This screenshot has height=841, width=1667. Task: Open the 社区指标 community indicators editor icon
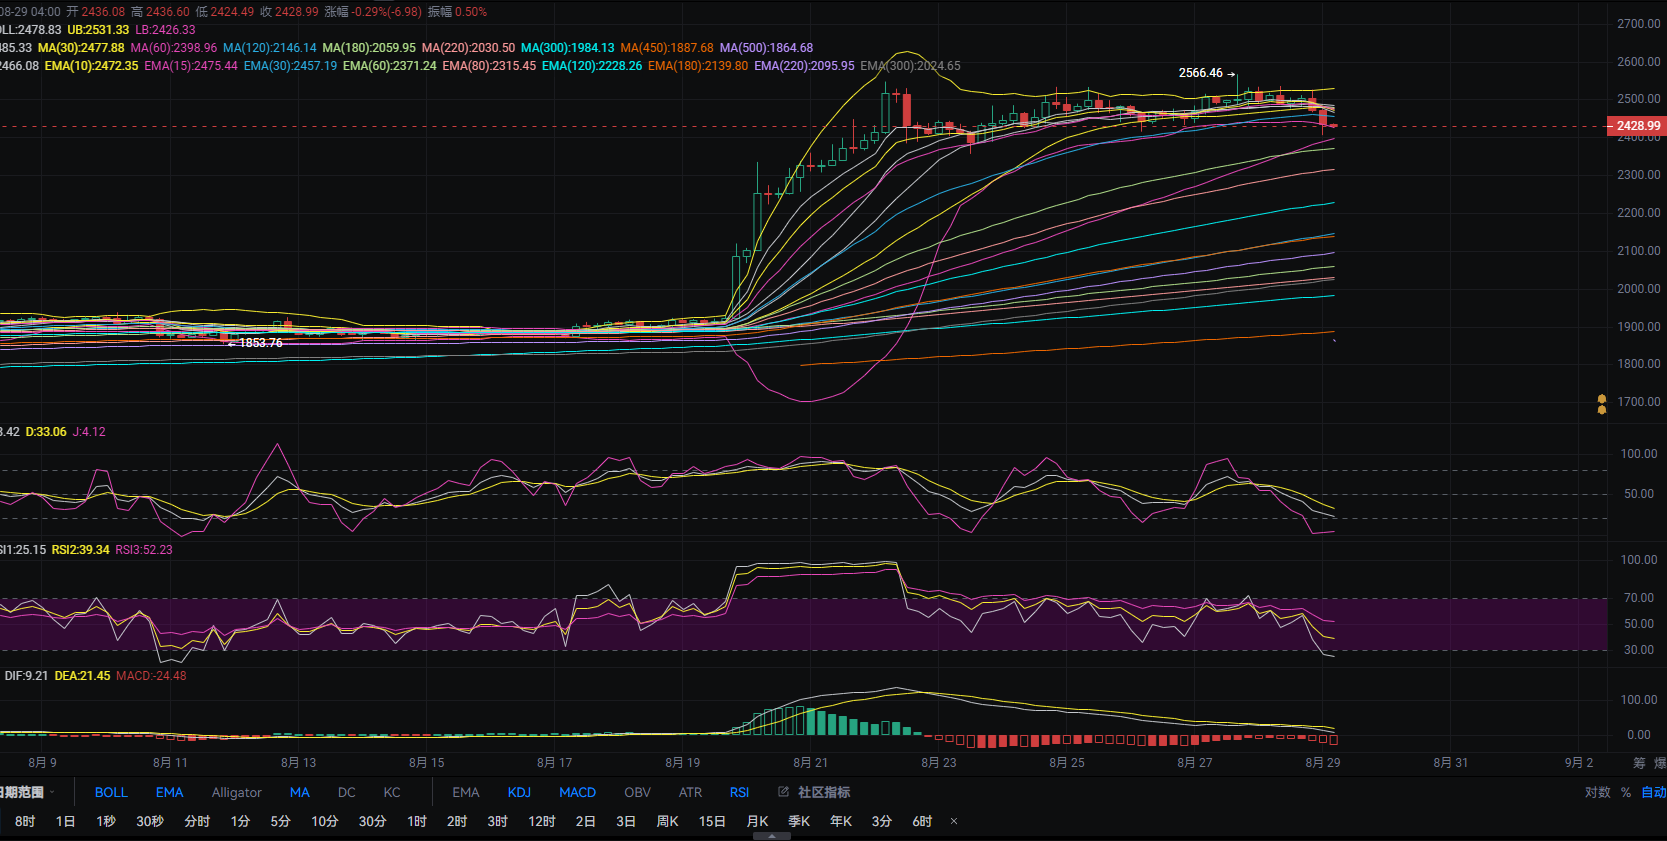pos(784,792)
